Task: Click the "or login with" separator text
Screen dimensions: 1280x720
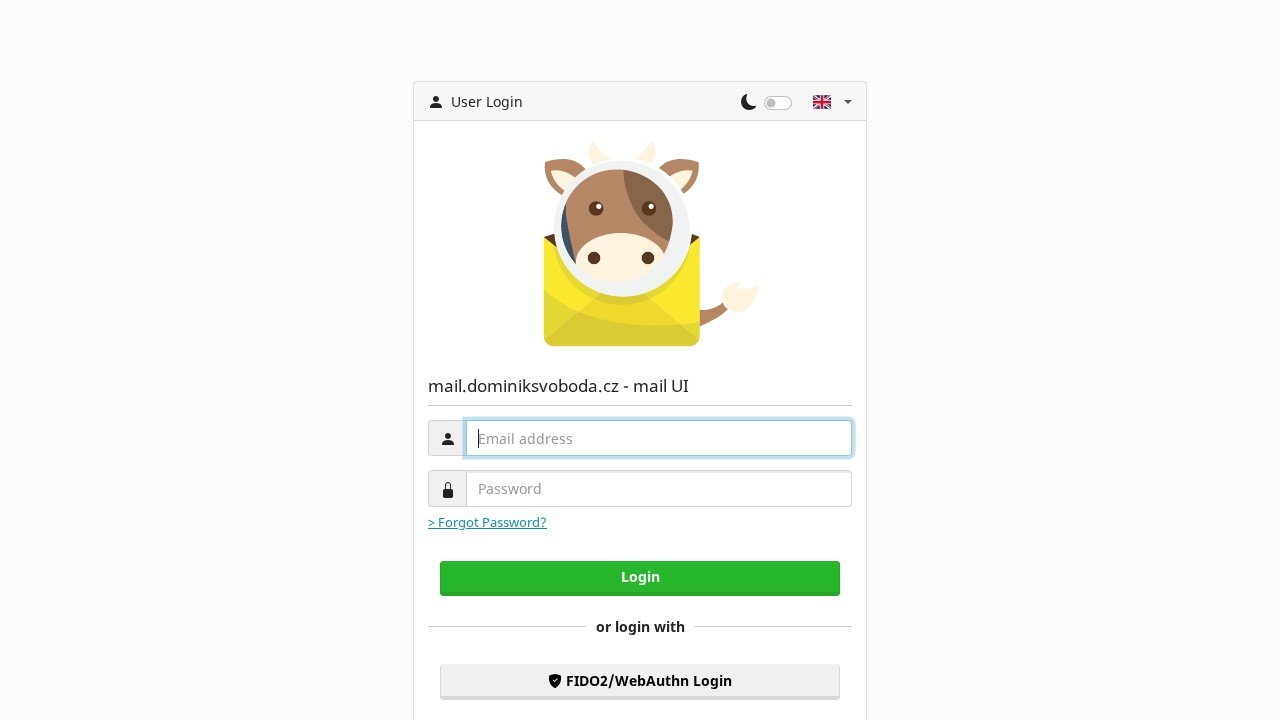Action: coord(640,627)
